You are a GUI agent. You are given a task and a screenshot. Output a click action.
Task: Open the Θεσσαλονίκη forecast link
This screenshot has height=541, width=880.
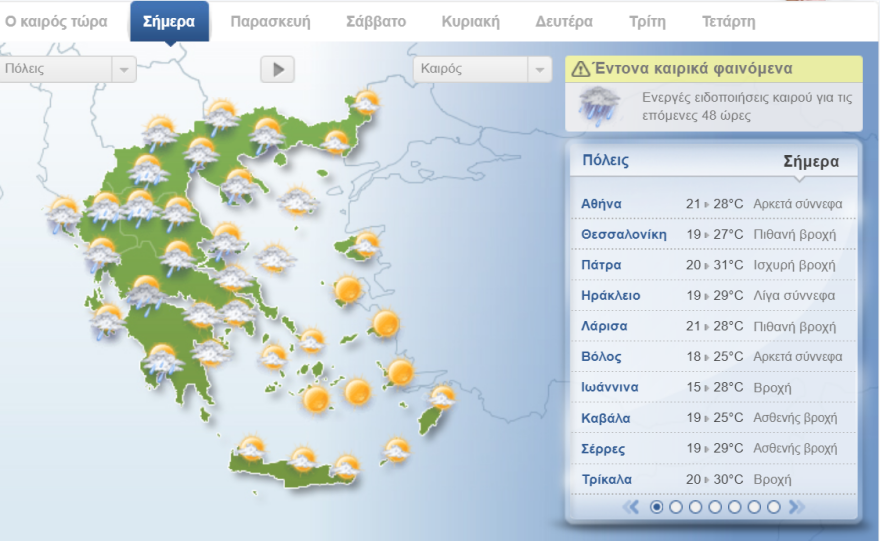pyautogui.click(x=623, y=234)
